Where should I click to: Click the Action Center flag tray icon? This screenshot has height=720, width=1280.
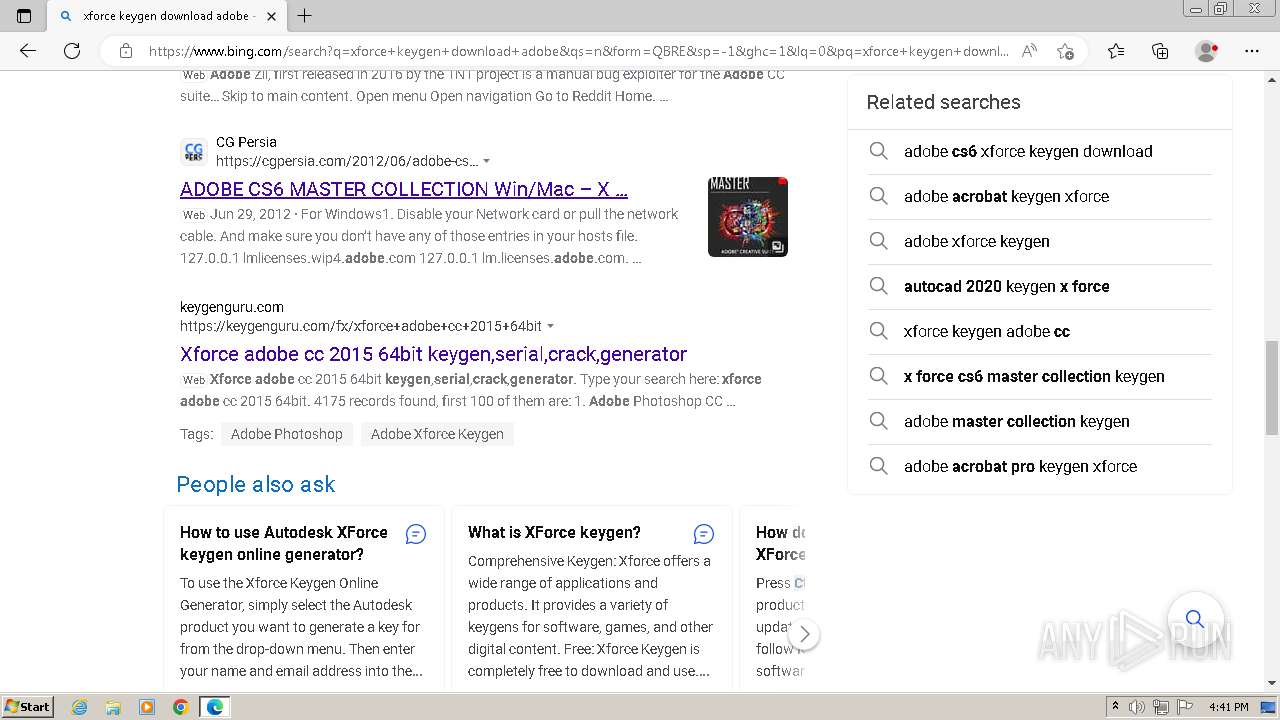pyautogui.click(x=1184, y=707)
